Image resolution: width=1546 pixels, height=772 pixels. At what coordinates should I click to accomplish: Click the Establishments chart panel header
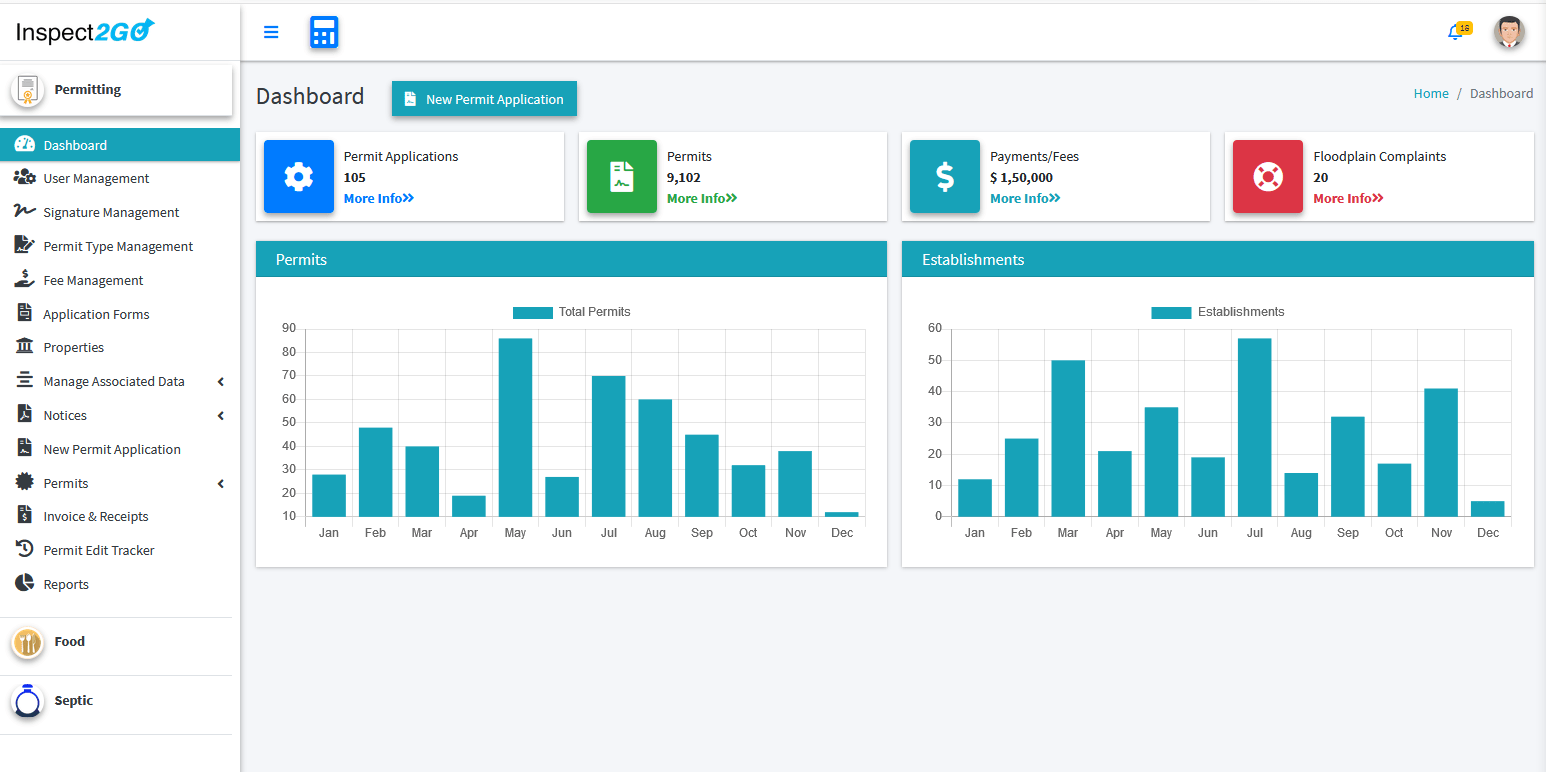point(1218,259)
